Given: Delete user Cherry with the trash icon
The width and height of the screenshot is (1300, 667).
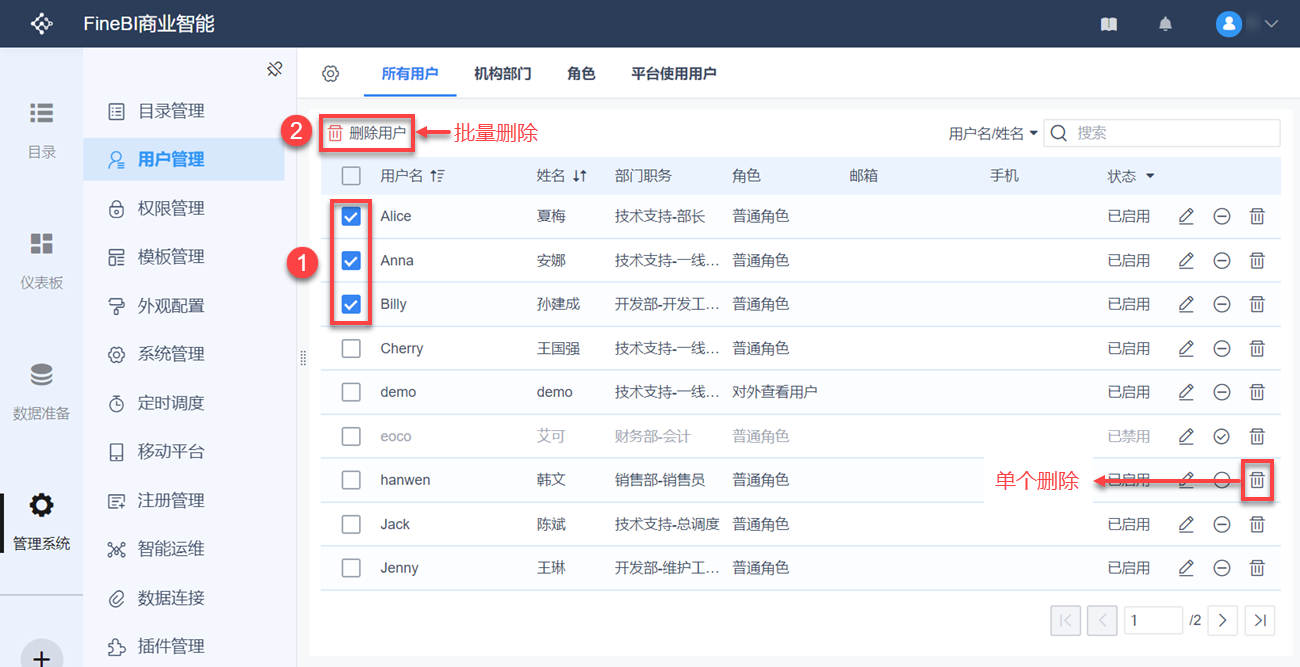Looking at the screenshot, I should [1257, 348].
